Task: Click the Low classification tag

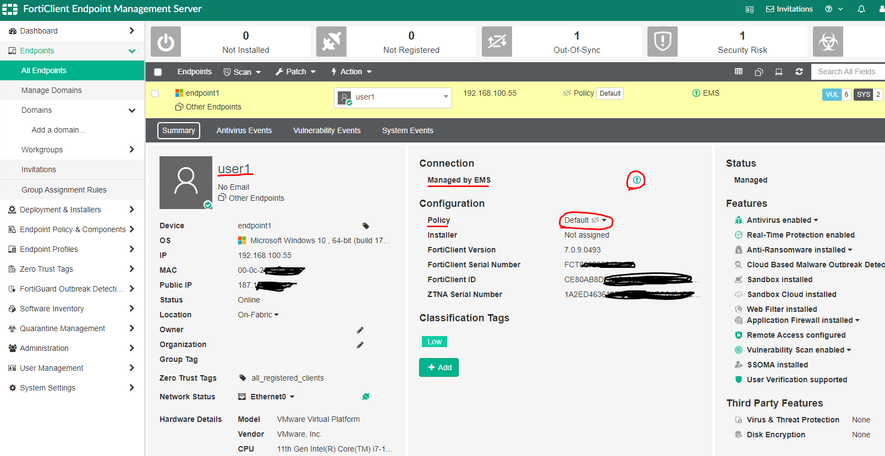Action: pos(434,342)
